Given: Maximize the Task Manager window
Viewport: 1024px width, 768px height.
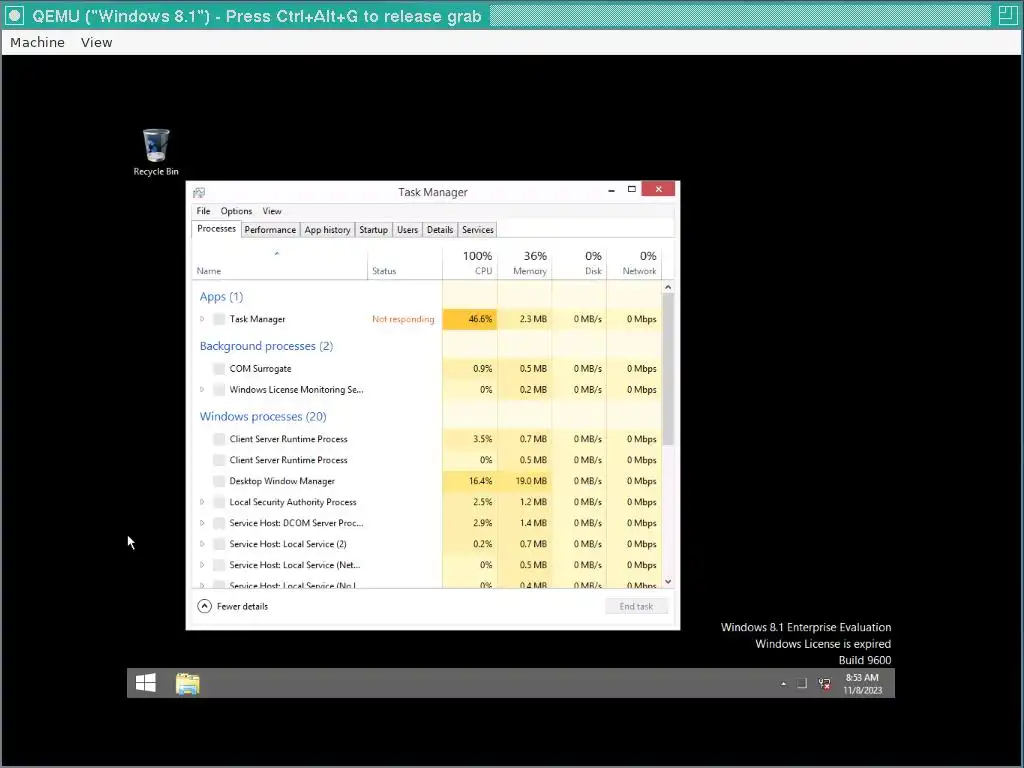Looking at the screenshot, I should [x=632, y=189].
